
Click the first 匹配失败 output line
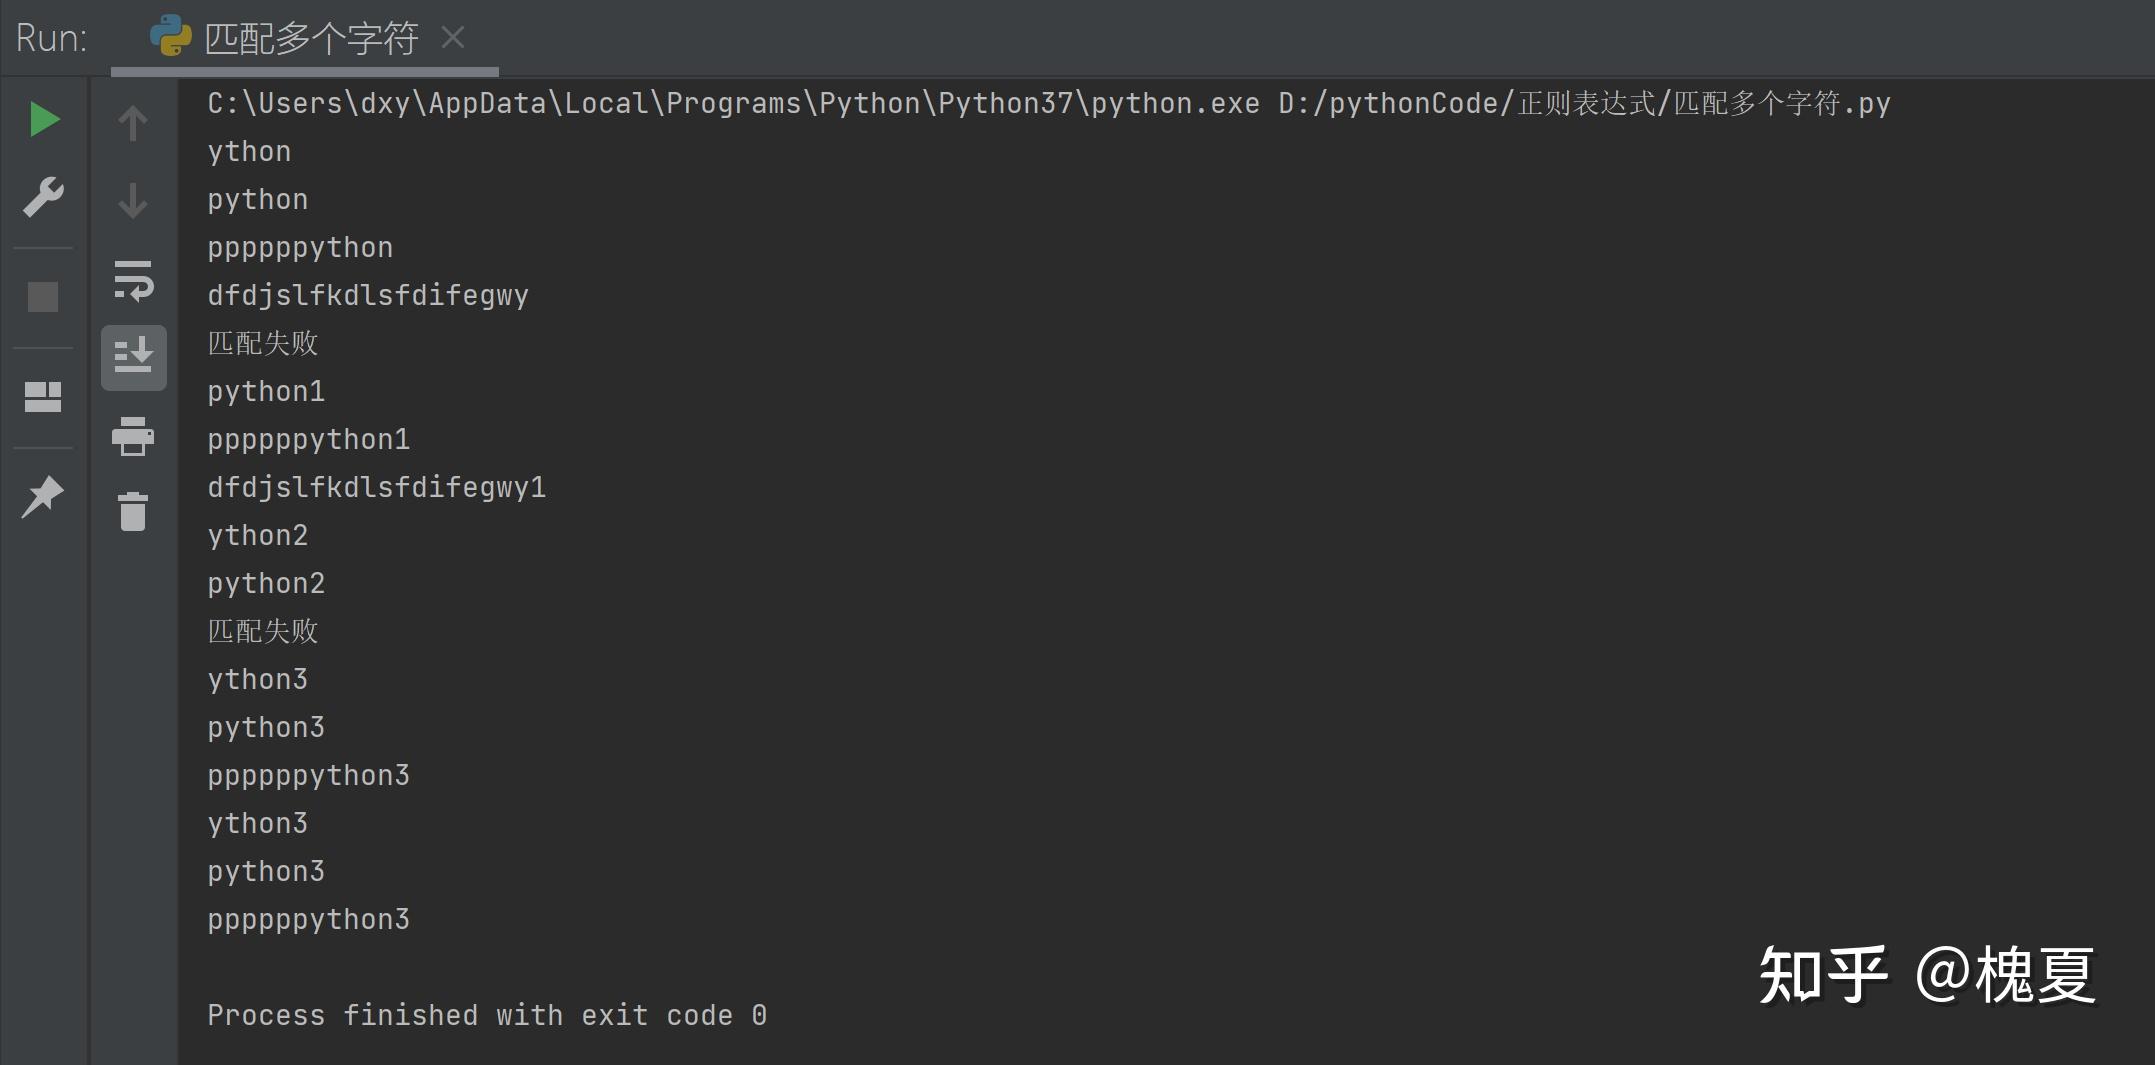pyautogui.click(x=263, y=344)
